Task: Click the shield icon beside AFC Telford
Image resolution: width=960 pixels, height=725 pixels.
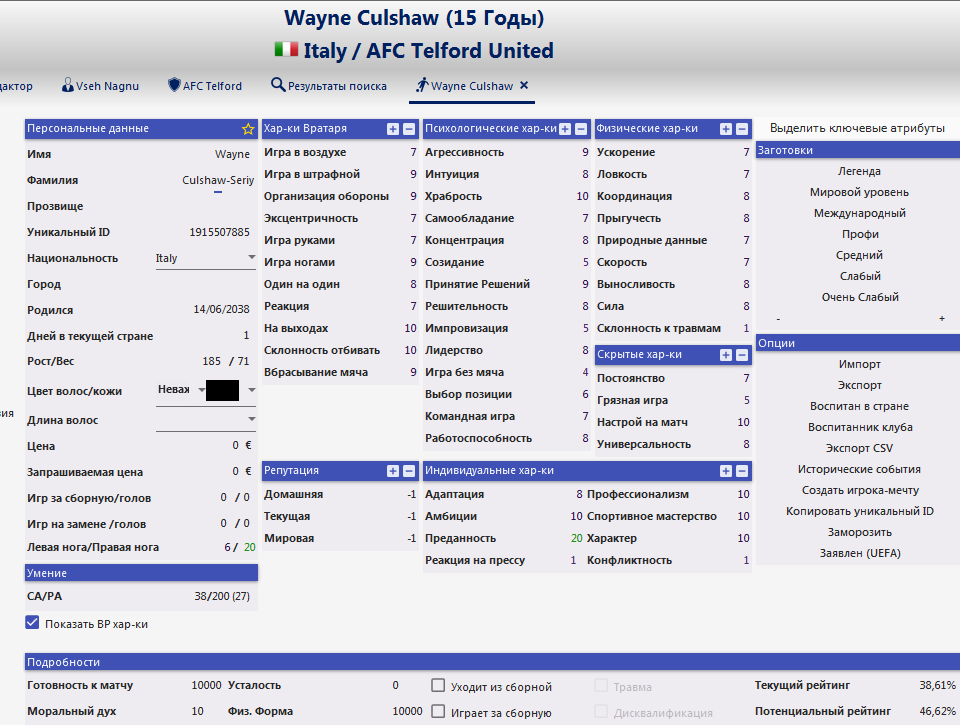Action: (x=174, y=85)
